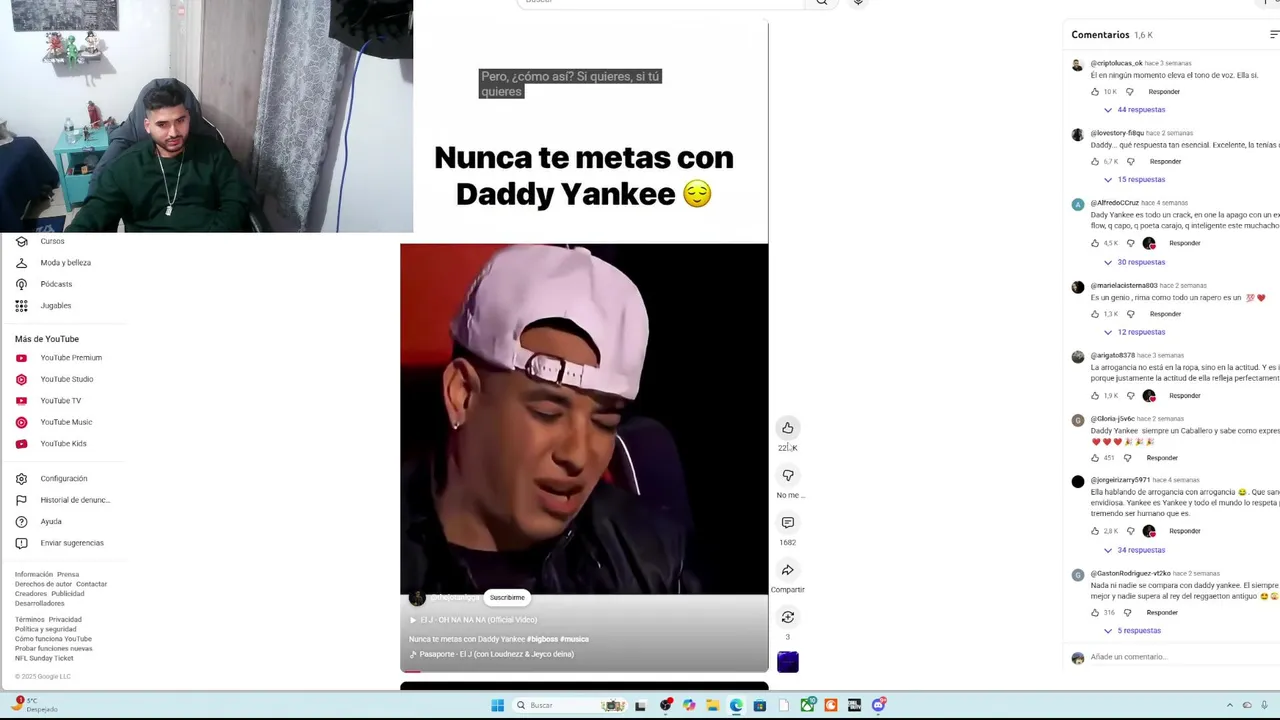The image size is (1280, 720).
Task: Subscribe with the Suscribirme button
Action: [507, 597]
